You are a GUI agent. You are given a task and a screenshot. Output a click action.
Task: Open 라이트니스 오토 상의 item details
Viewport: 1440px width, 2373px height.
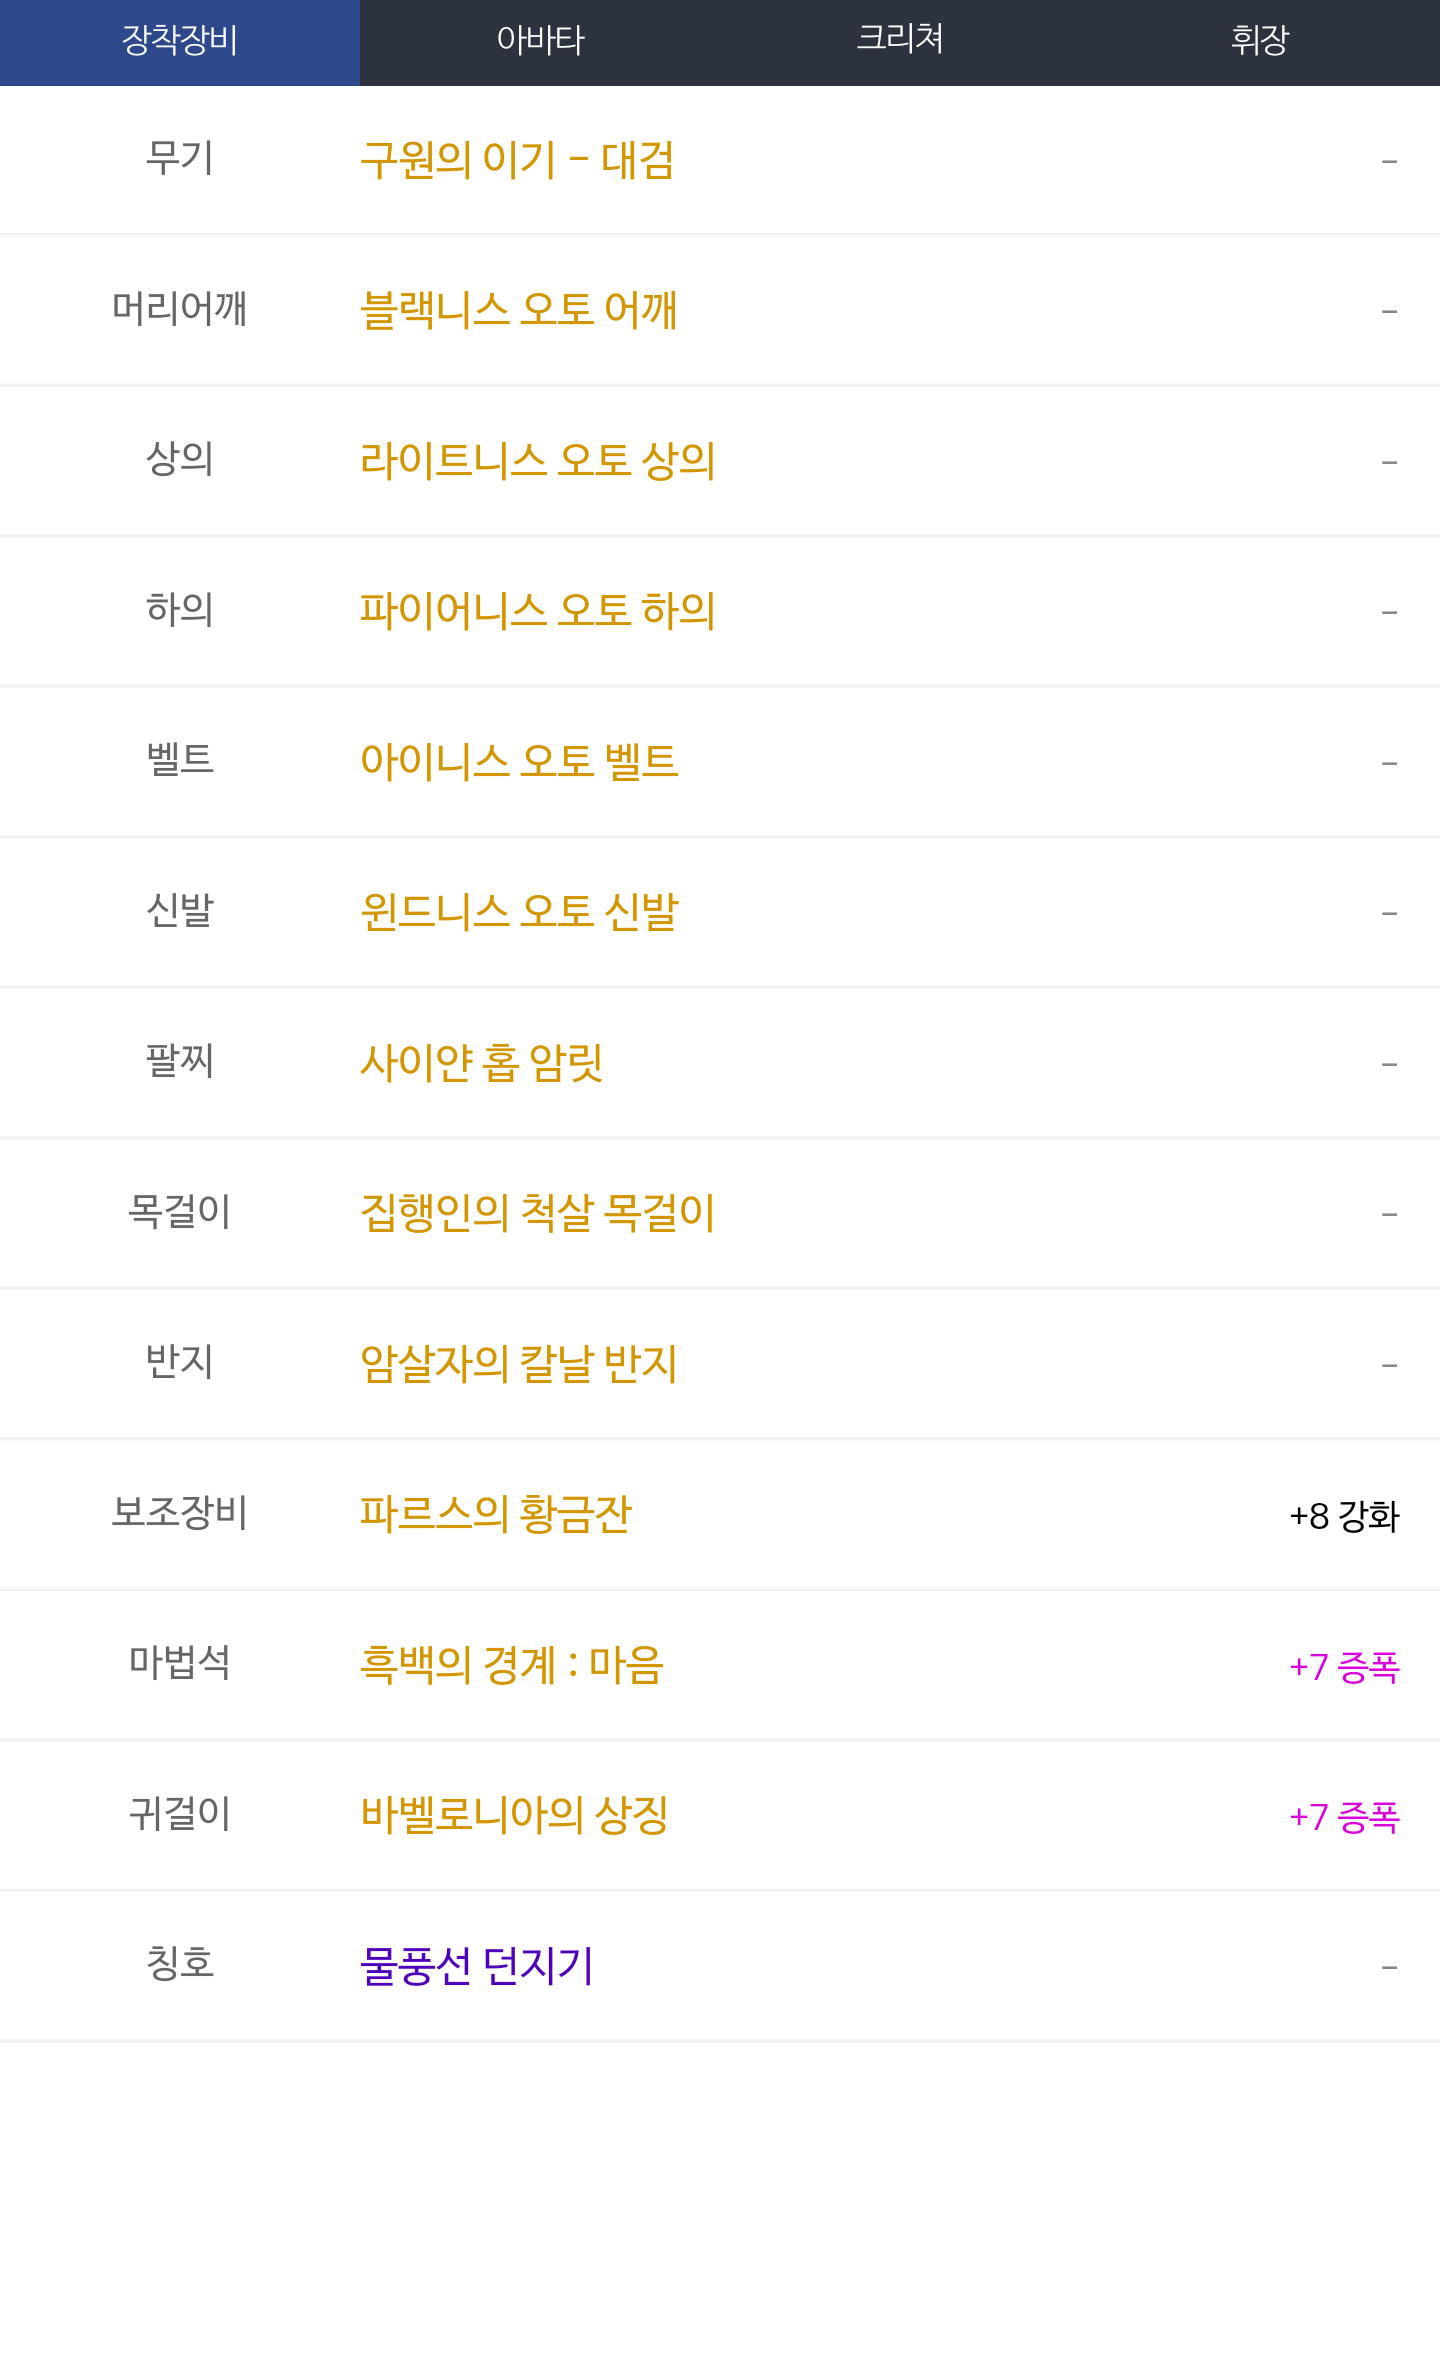click(538, 461)
